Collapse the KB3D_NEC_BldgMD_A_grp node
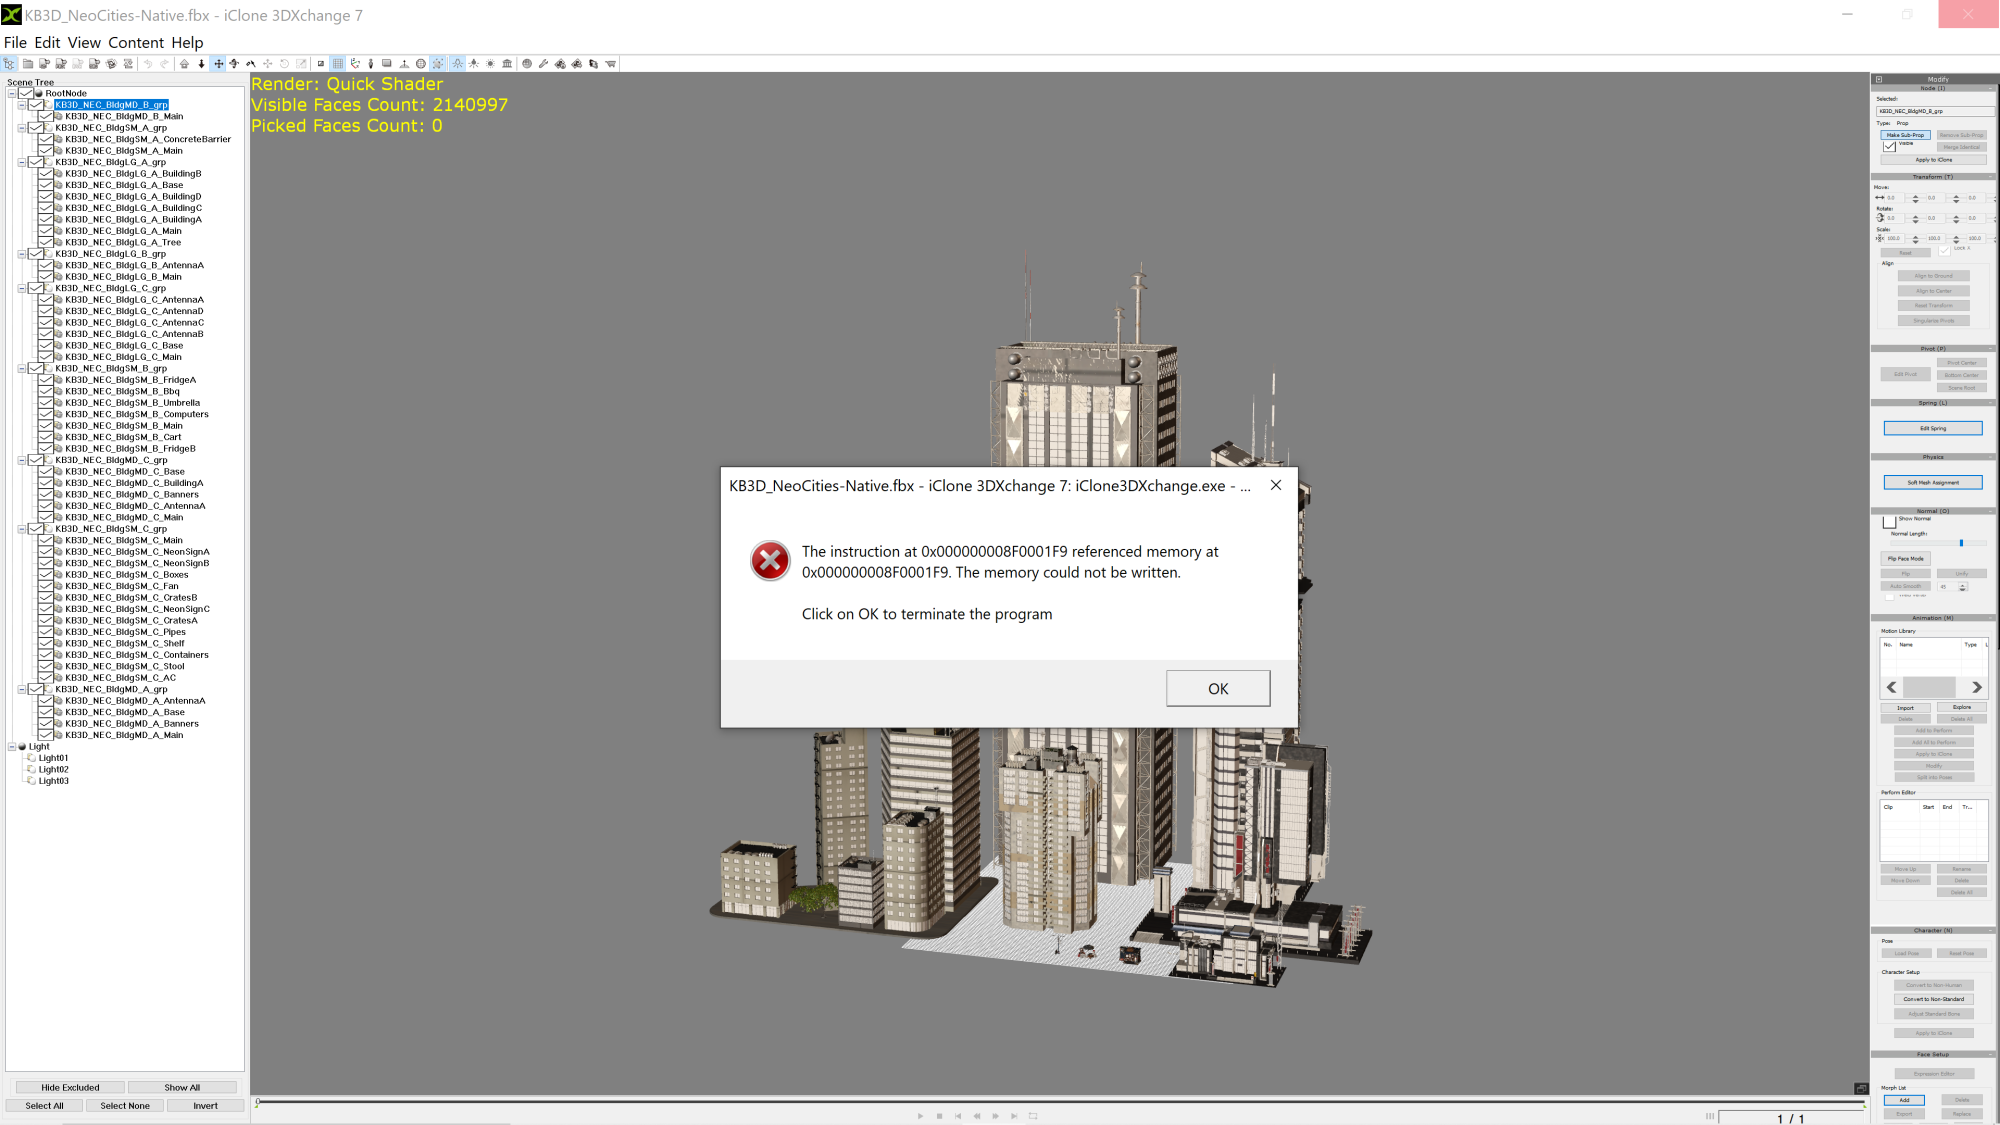 point(22,689)
